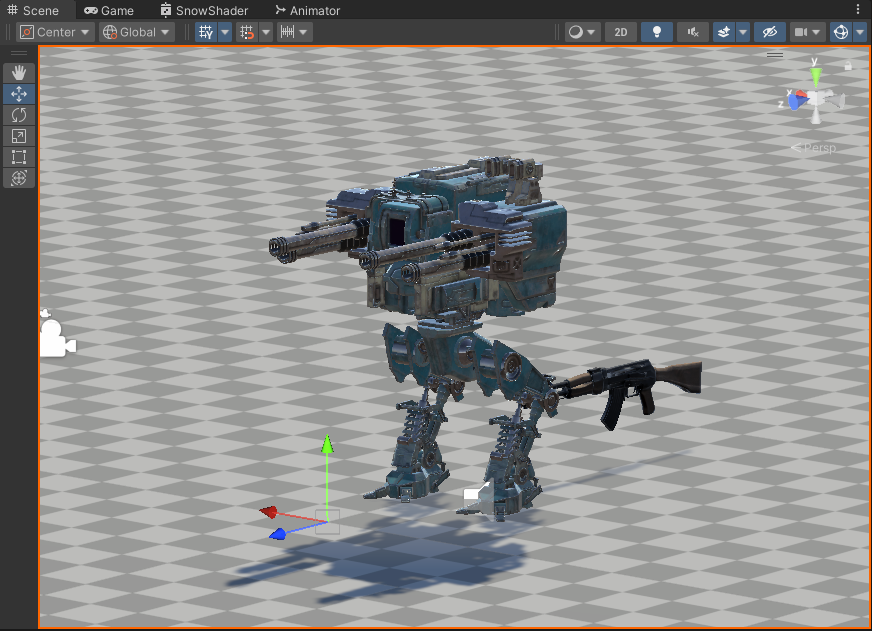Toggle the orientation gizmo rotation lock

[x=848, y=66]
